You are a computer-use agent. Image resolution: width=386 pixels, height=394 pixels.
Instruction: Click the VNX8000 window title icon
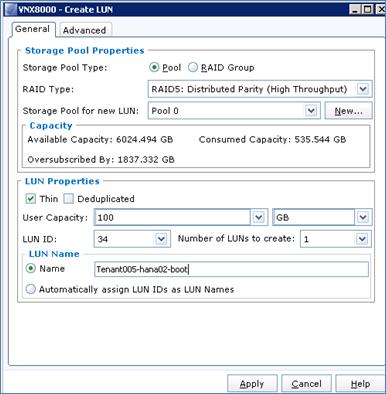click(11, 9)
